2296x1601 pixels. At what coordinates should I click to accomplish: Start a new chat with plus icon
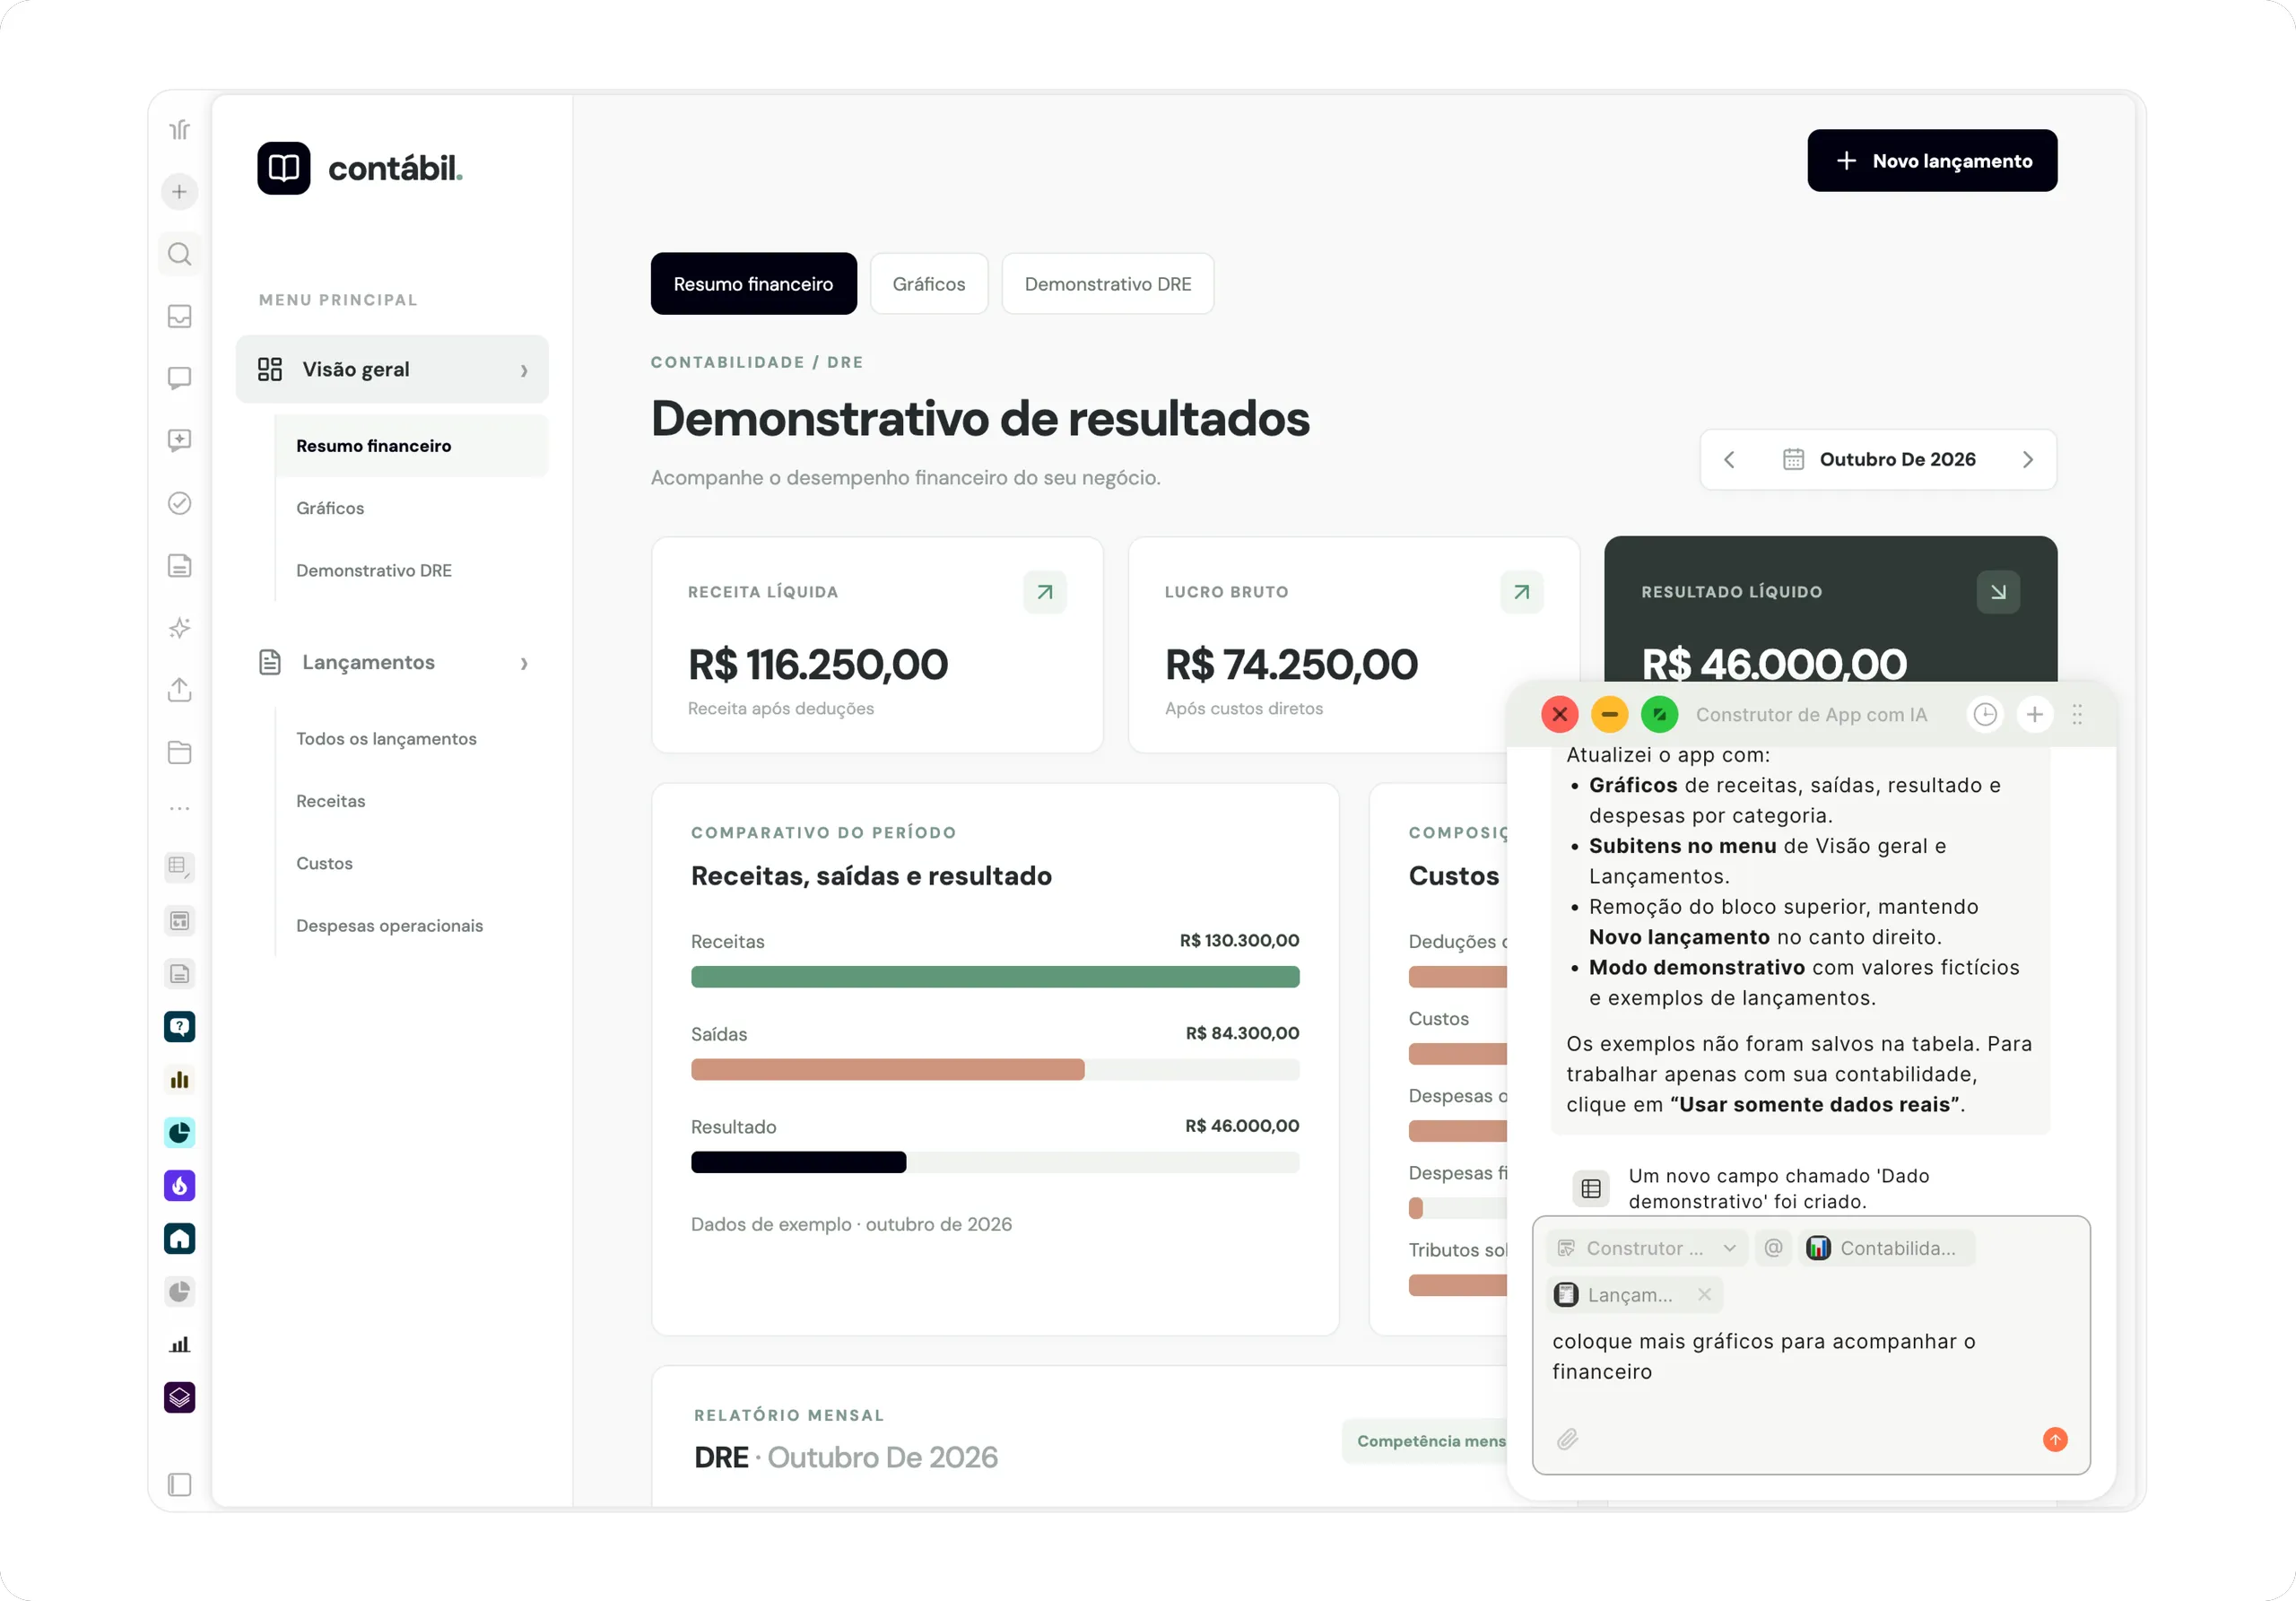click(2035, 714)
